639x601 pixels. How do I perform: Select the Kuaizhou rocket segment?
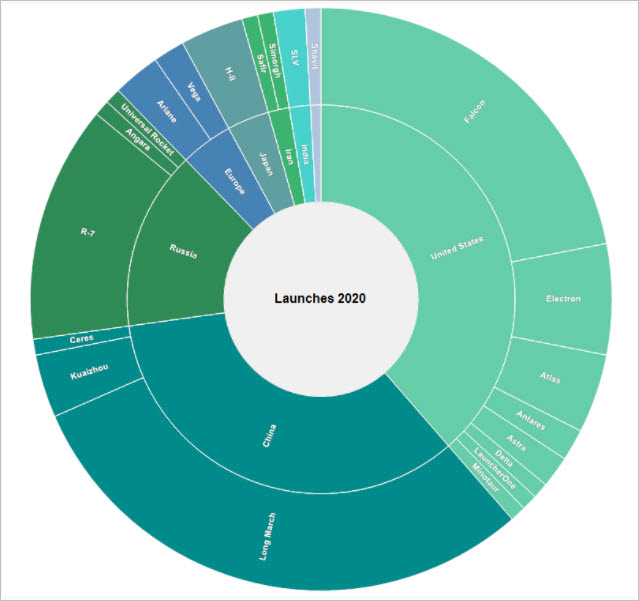pyautogui.click(x=88, y=375)
